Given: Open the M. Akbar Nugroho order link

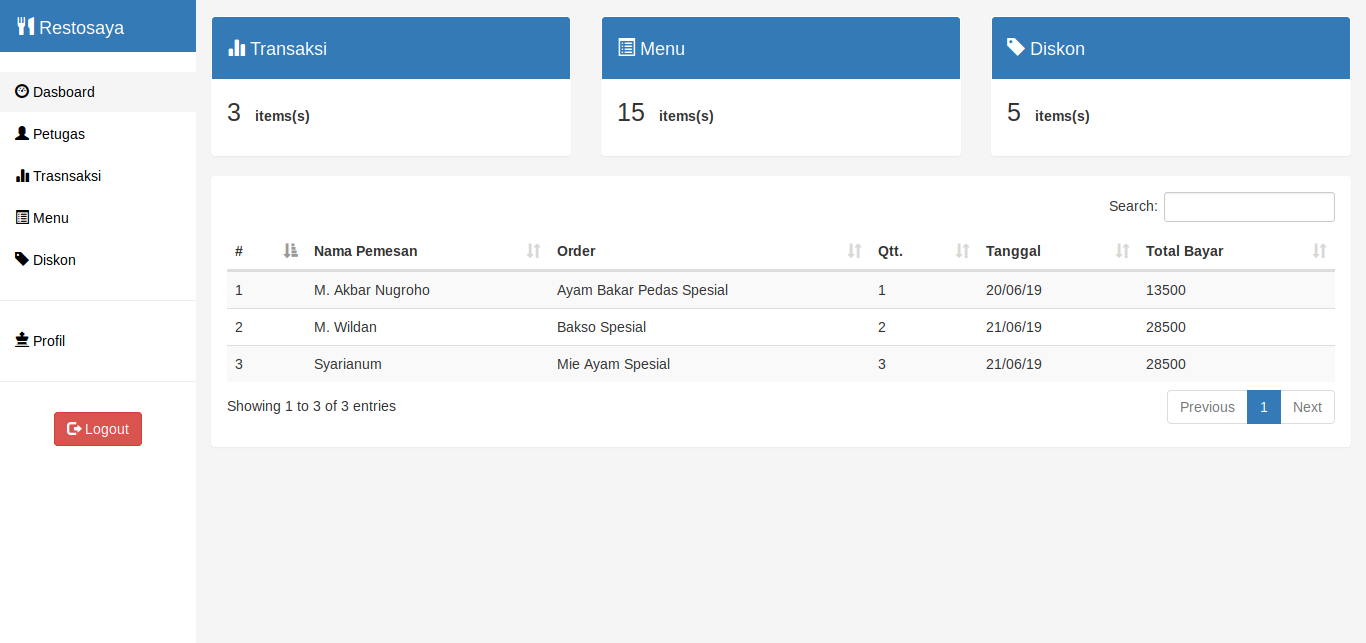Looking at the screenshot, I should pyautogui.click(x=371, y=290).
